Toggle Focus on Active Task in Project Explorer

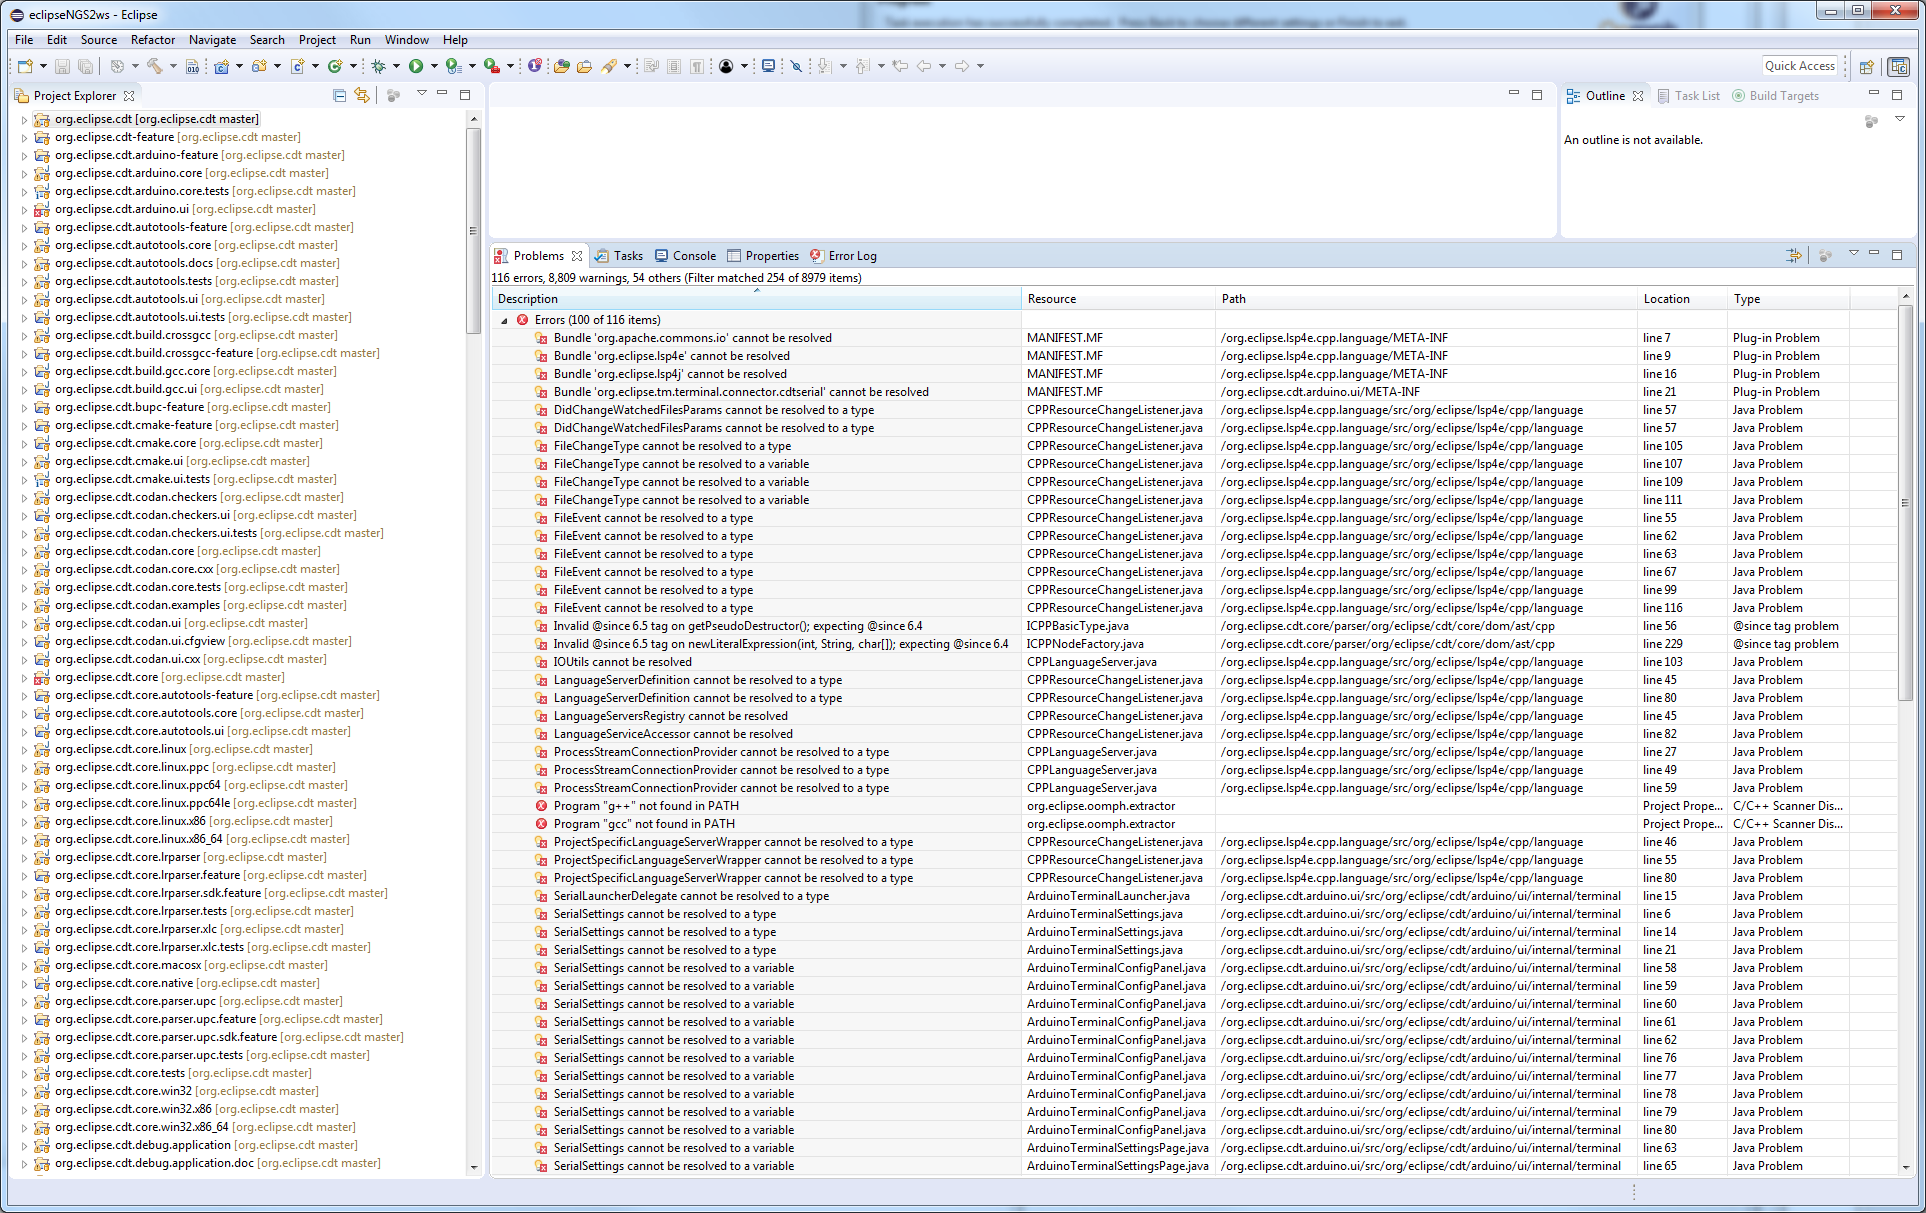(x=394, y=96)
